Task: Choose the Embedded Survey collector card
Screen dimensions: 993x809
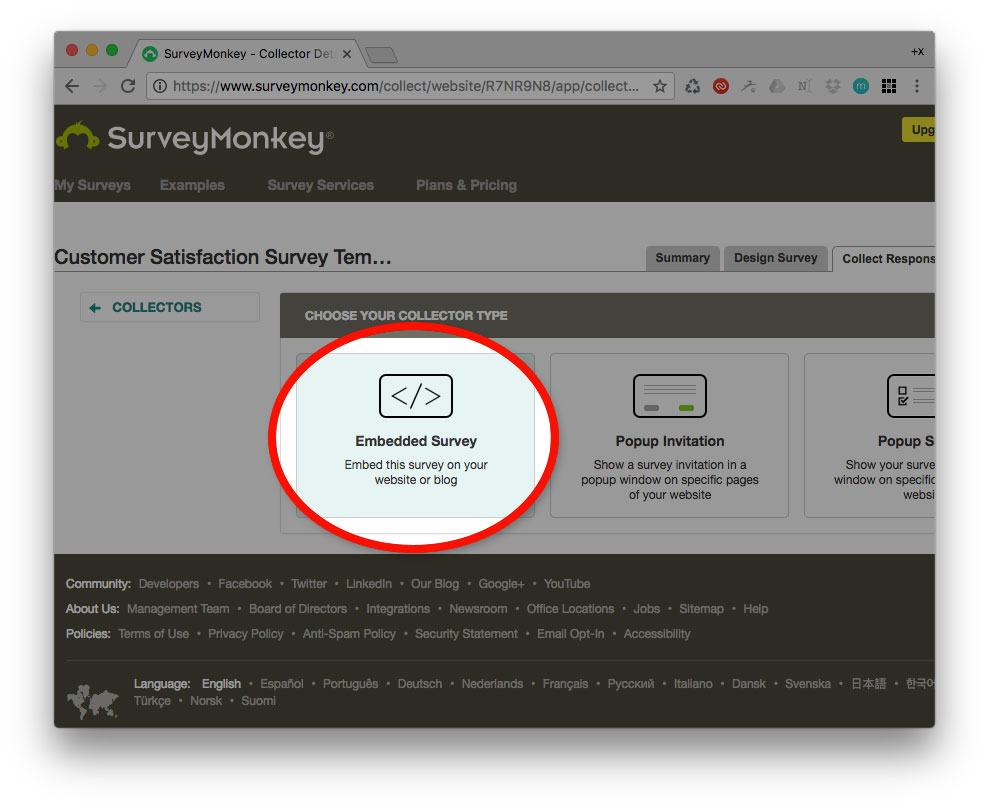Action: click(415, 435)
